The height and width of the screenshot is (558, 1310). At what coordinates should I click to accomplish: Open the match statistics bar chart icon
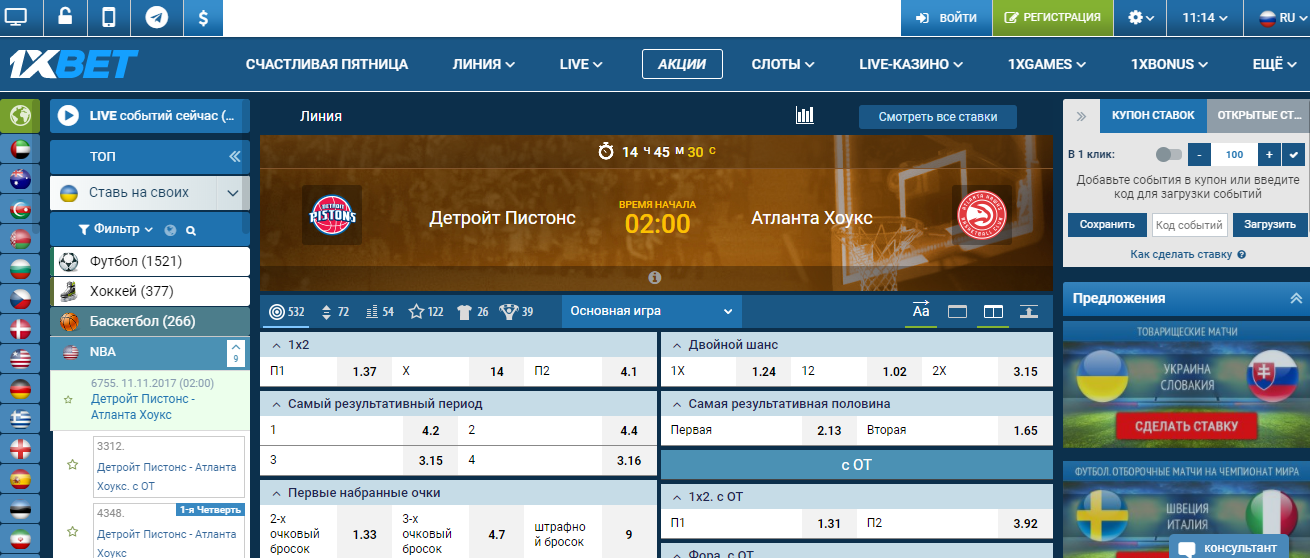[805, 115]
